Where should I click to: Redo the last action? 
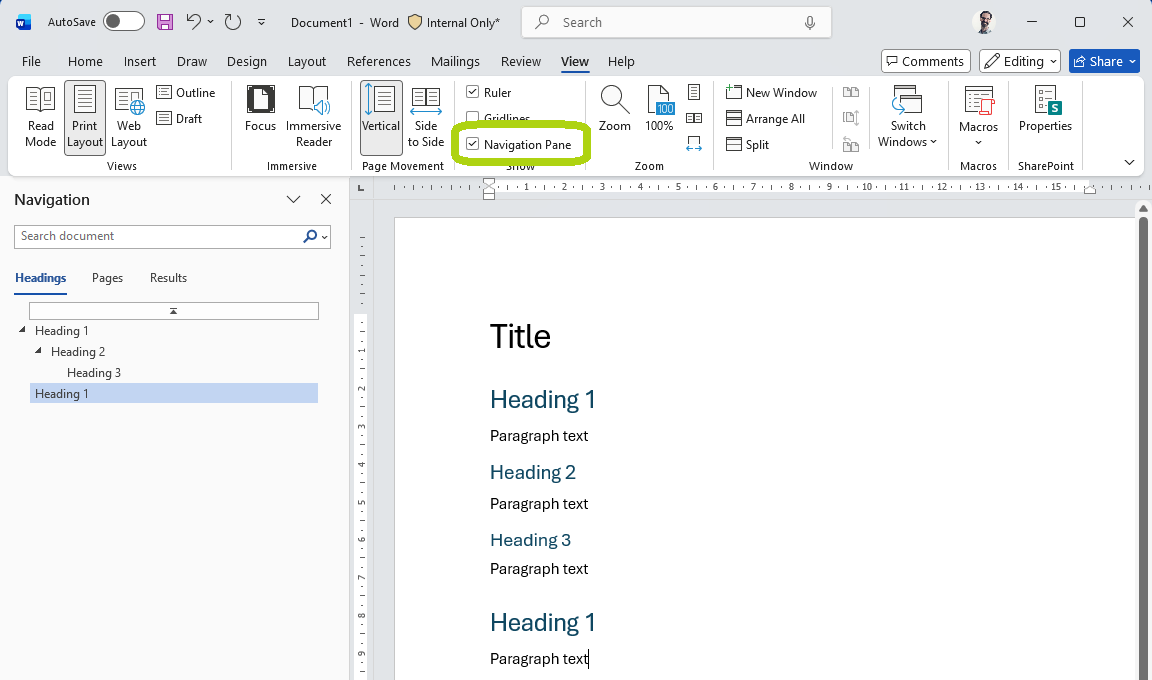coord(233,22)
